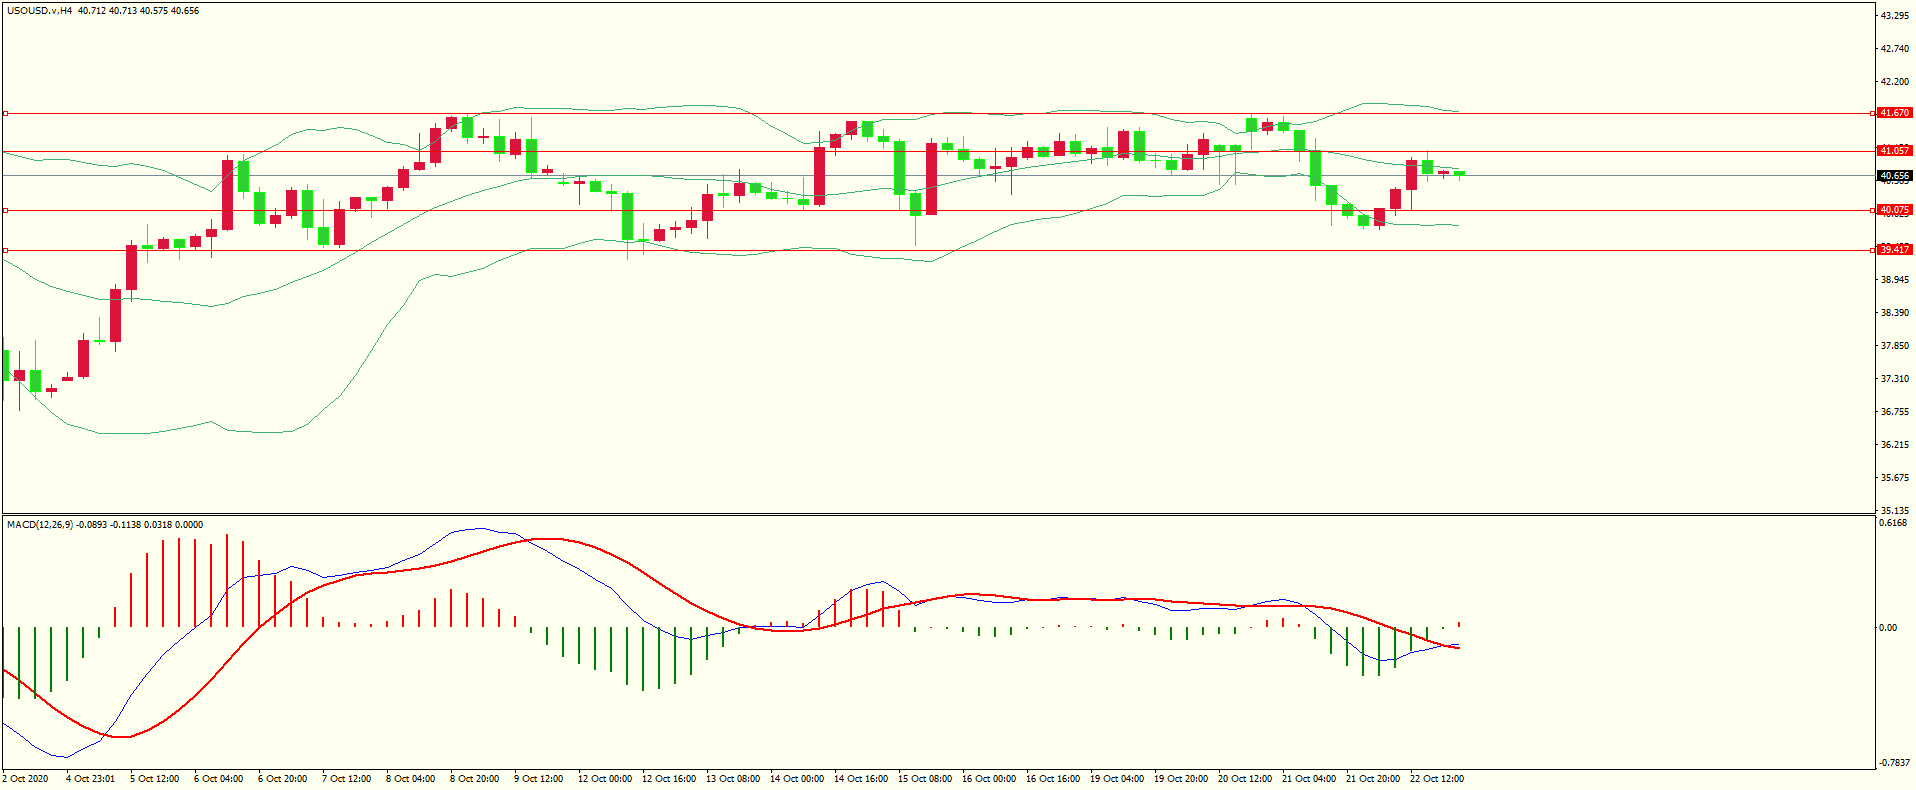This screenshot has width=1916, height=790.
Task: Select the red 41.057 price level tag
Action: click(1895, 151)
